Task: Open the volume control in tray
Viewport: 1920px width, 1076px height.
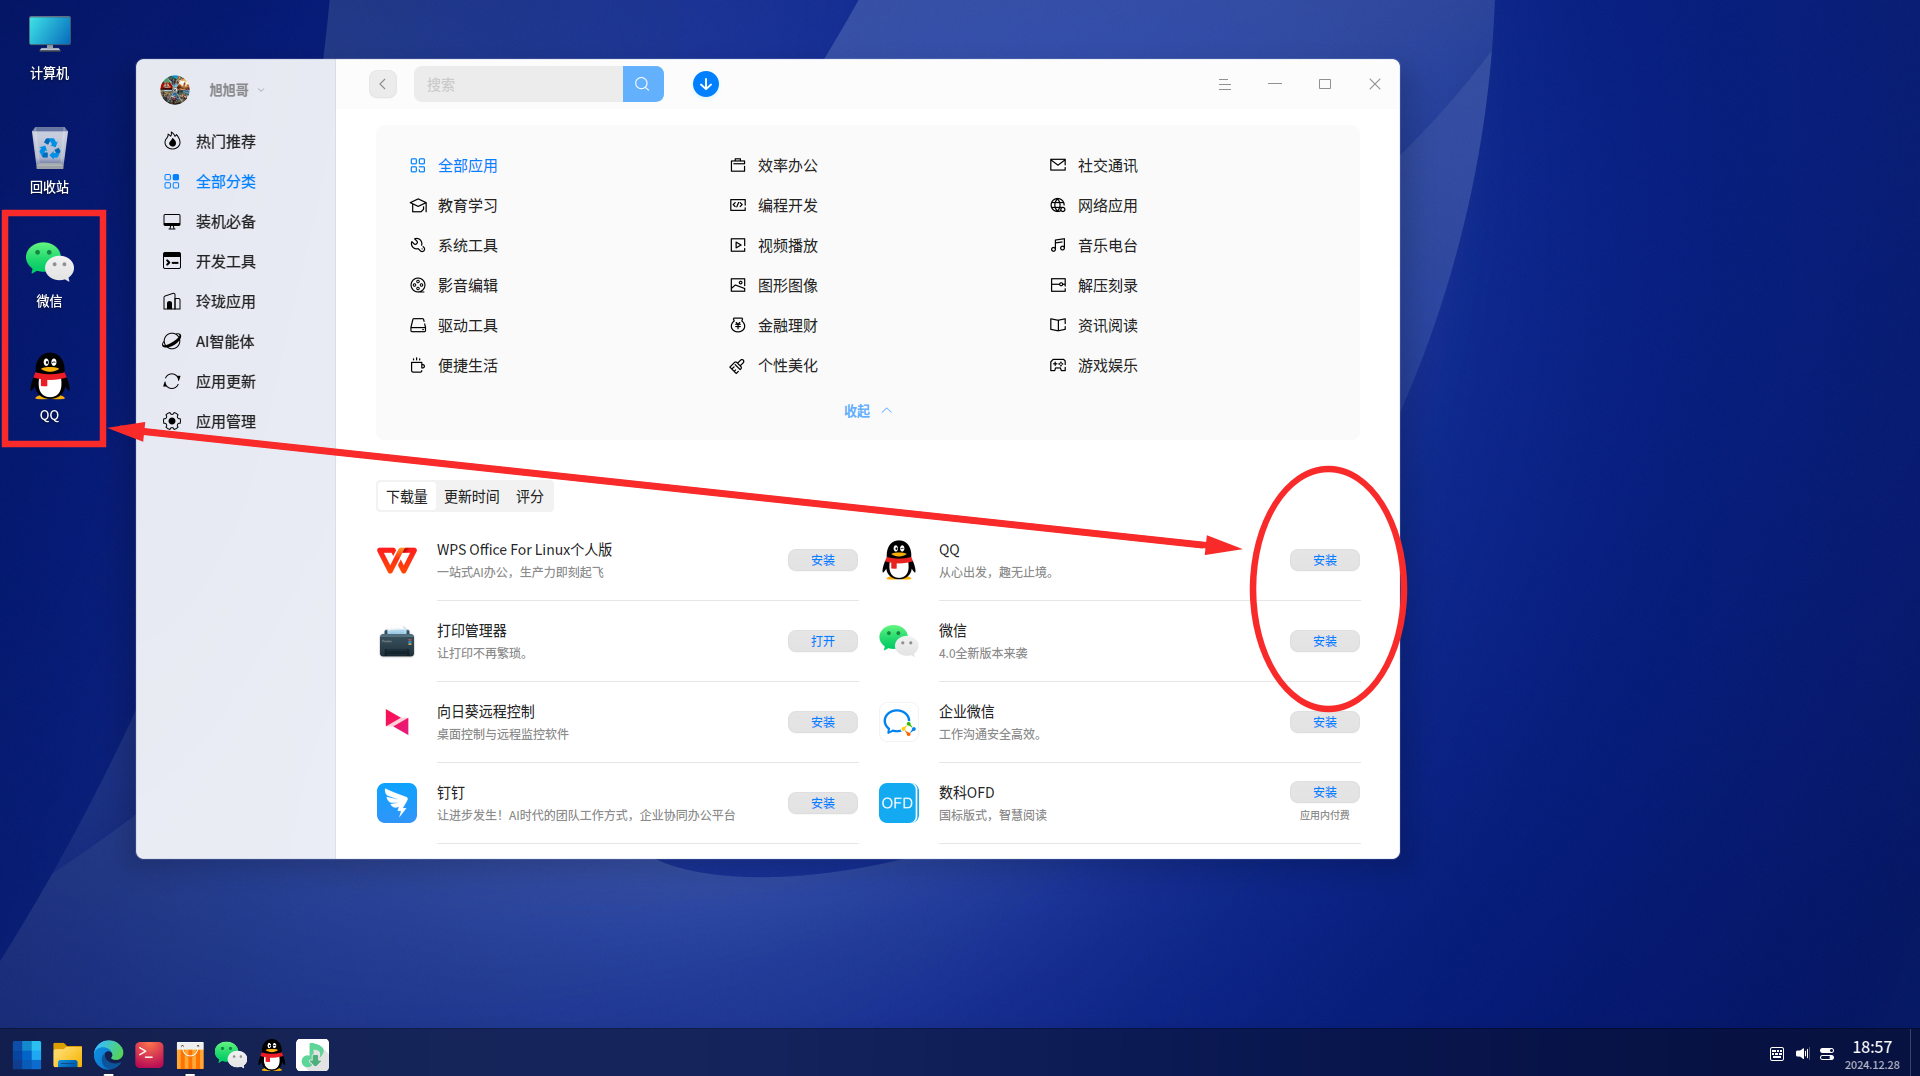Action: [x=1802, y=1054]
